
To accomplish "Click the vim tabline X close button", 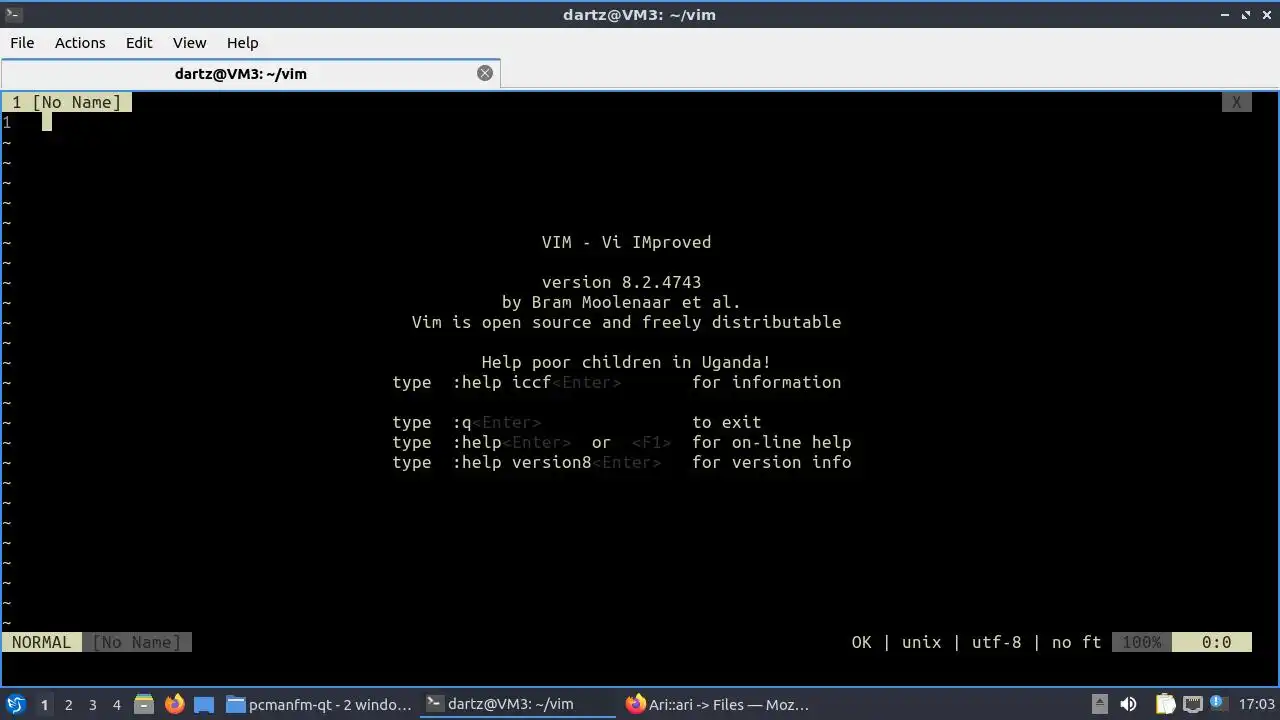I will click(x=1236, y=102).
